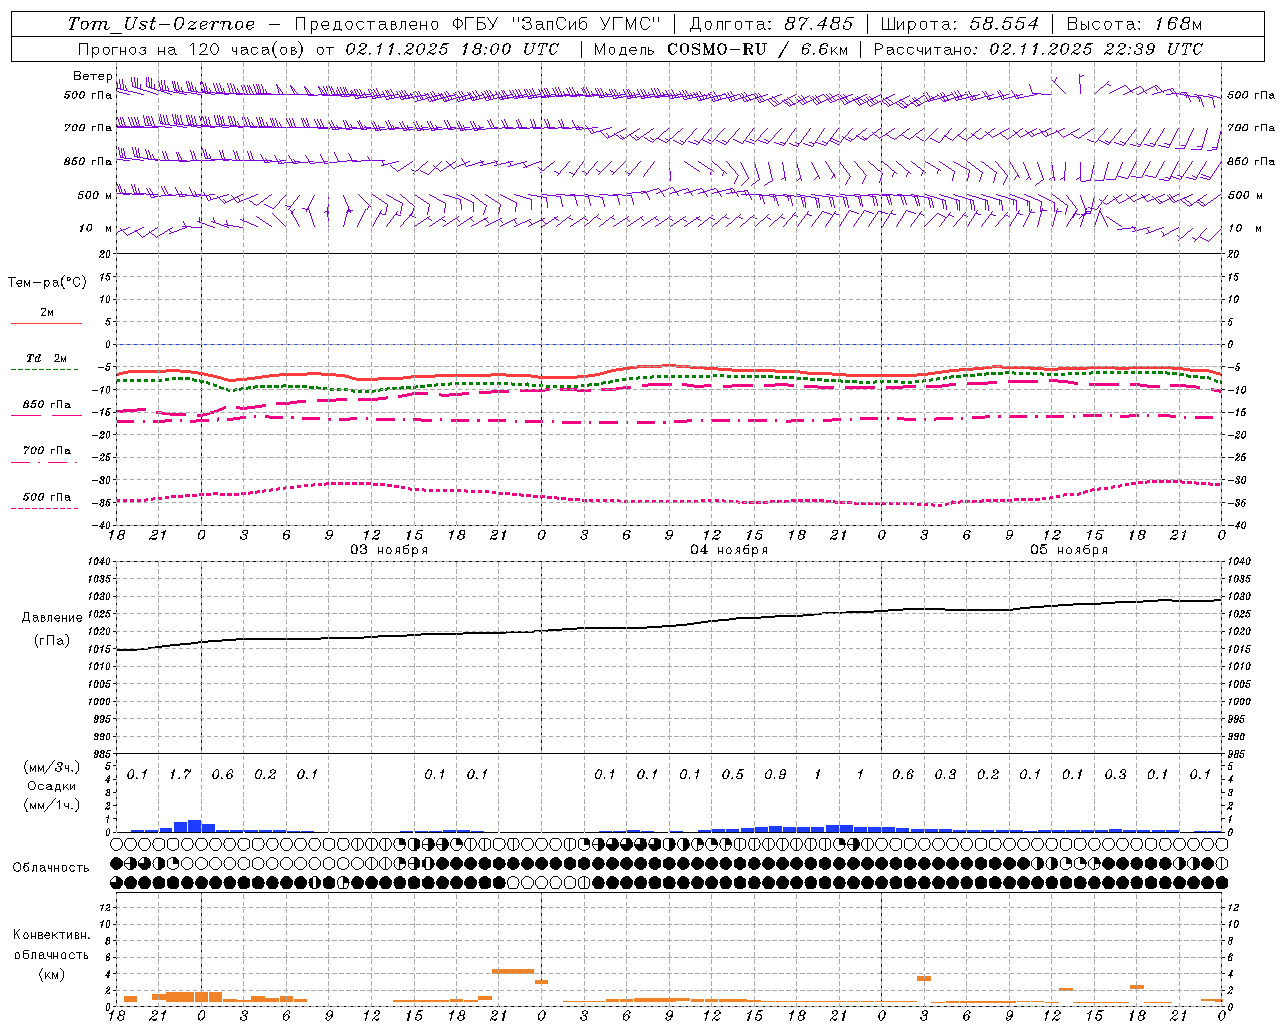Click the dotted line sample under the temperature legend's '500 гПа' entry
This screenshot has height=1024, width=1280.
(45, 508)
